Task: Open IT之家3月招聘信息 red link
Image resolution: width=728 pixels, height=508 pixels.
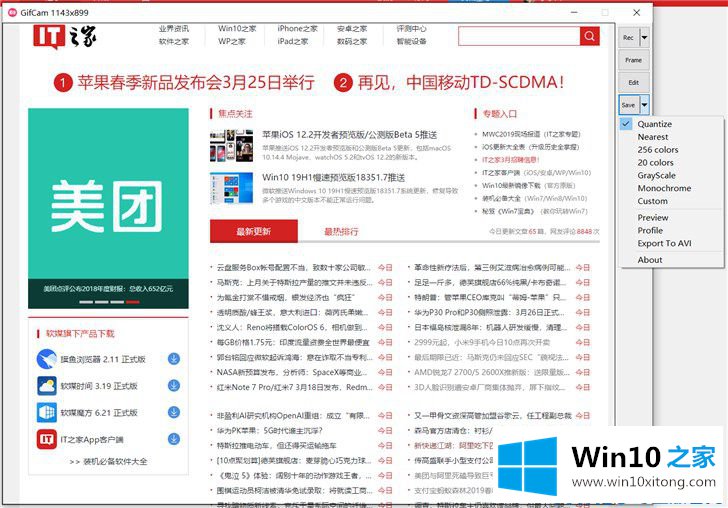Action: pos(510,160)
